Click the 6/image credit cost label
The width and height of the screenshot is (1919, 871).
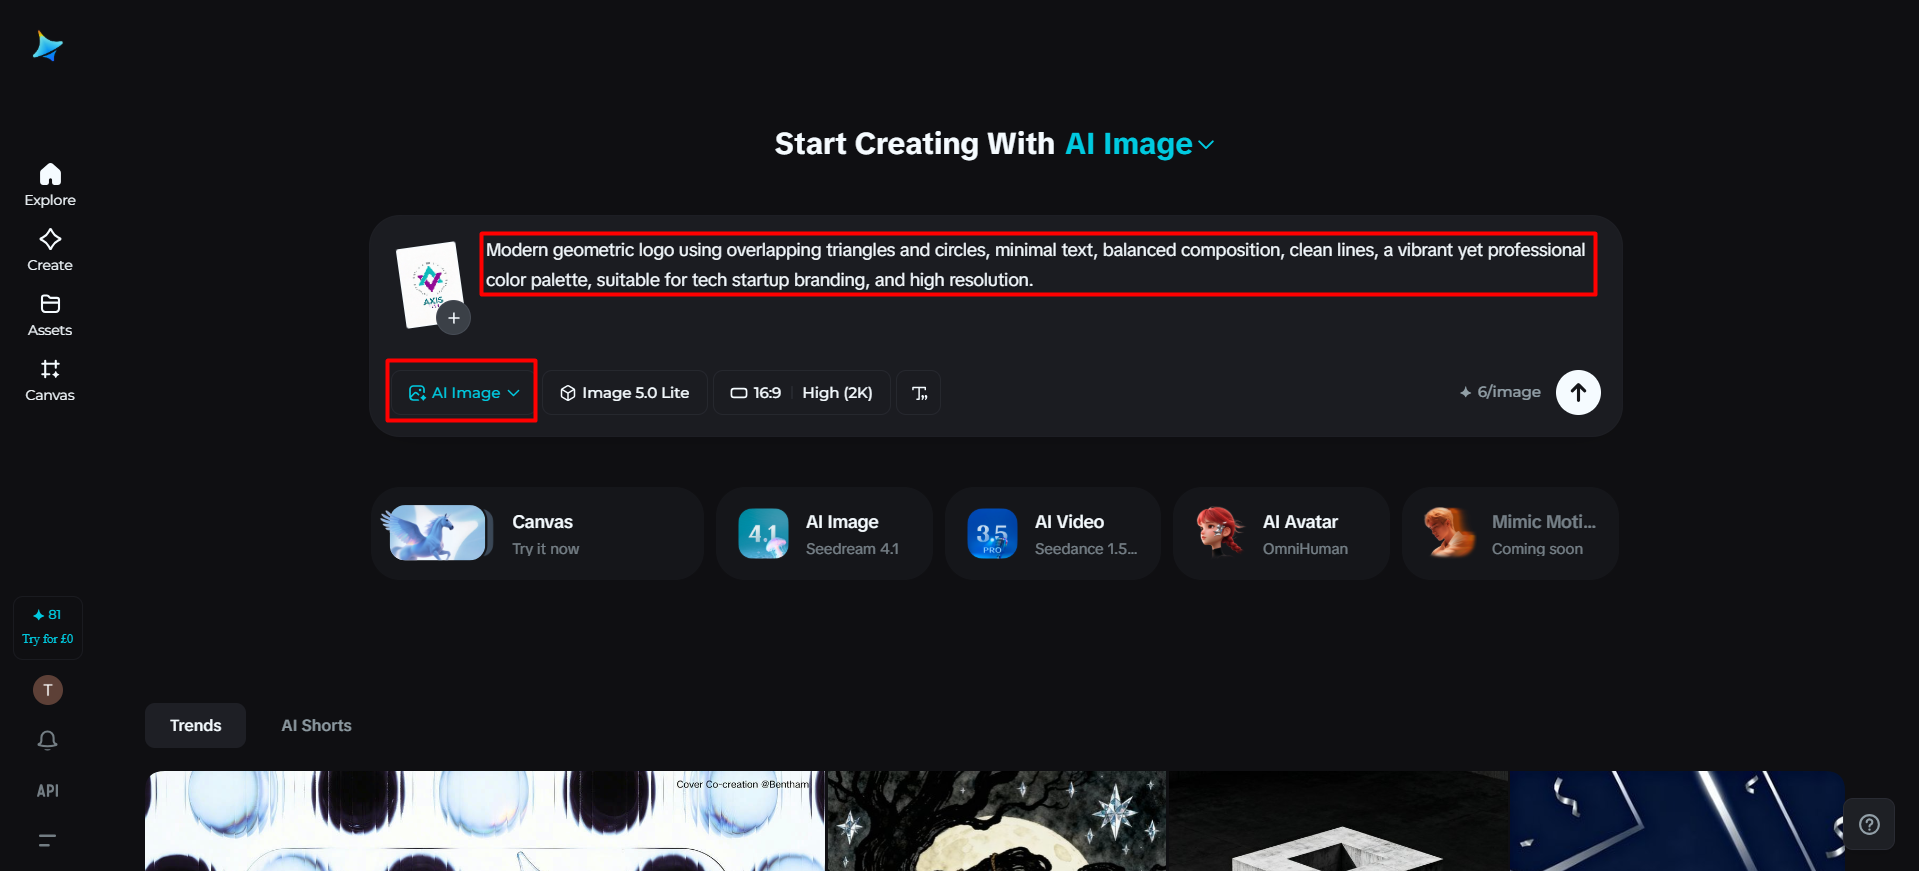click(1500, 392)
